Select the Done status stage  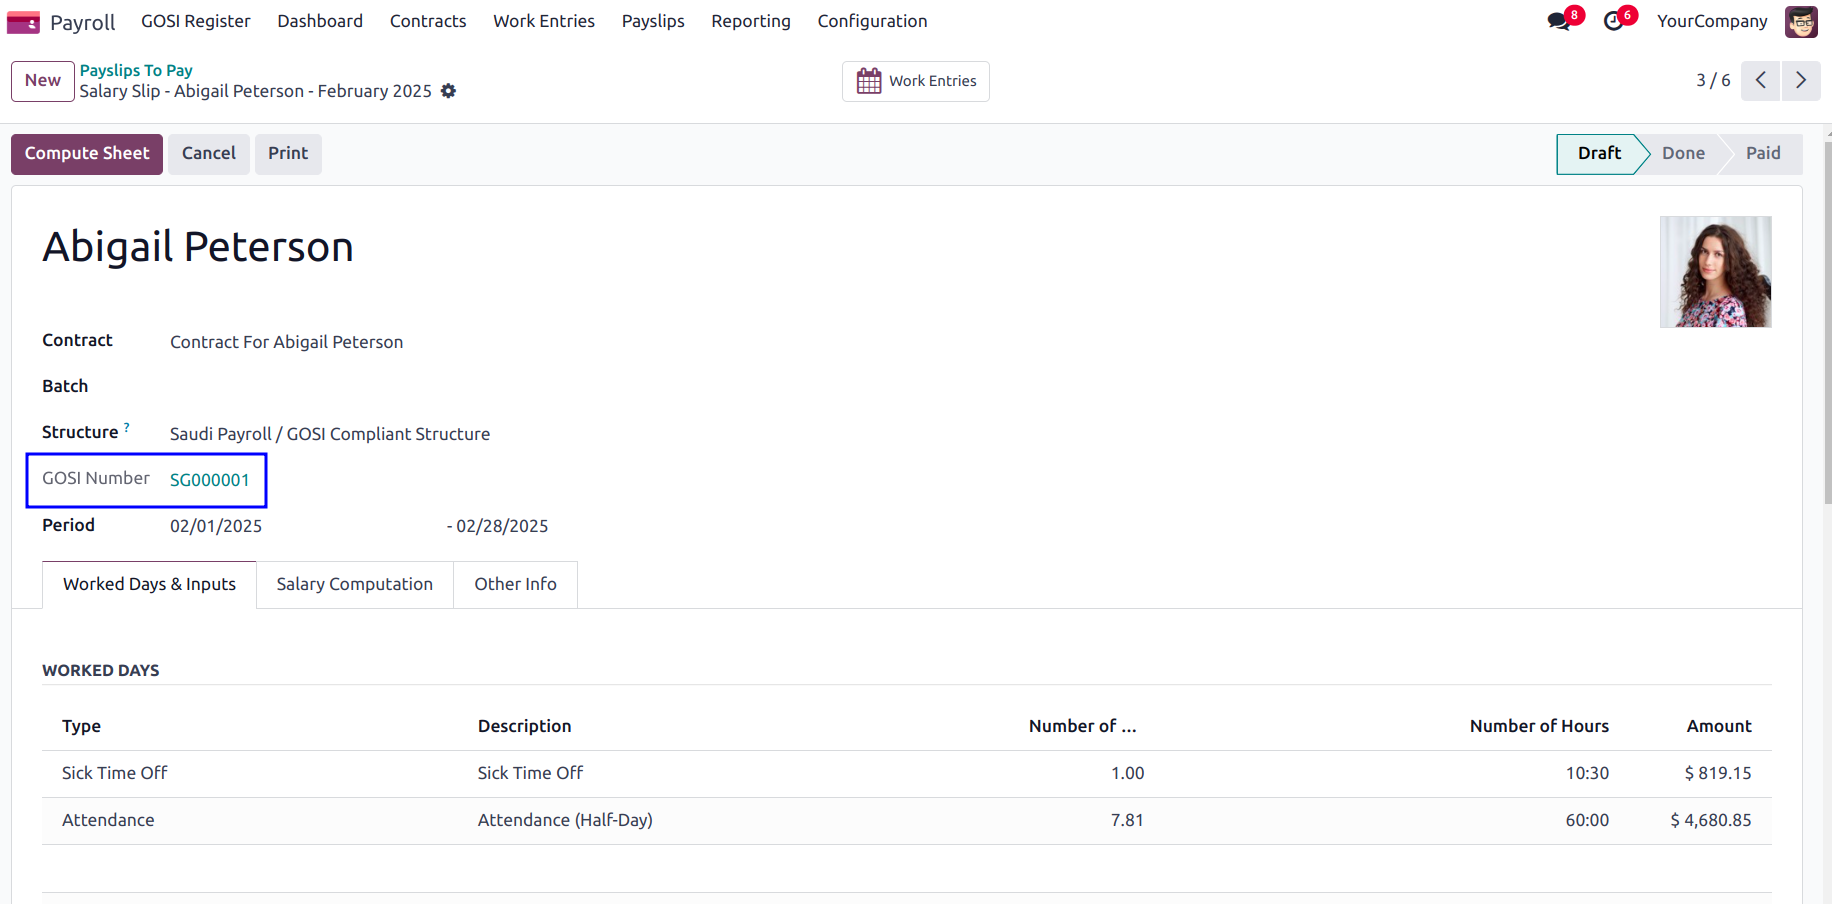tap(1683, 154)
